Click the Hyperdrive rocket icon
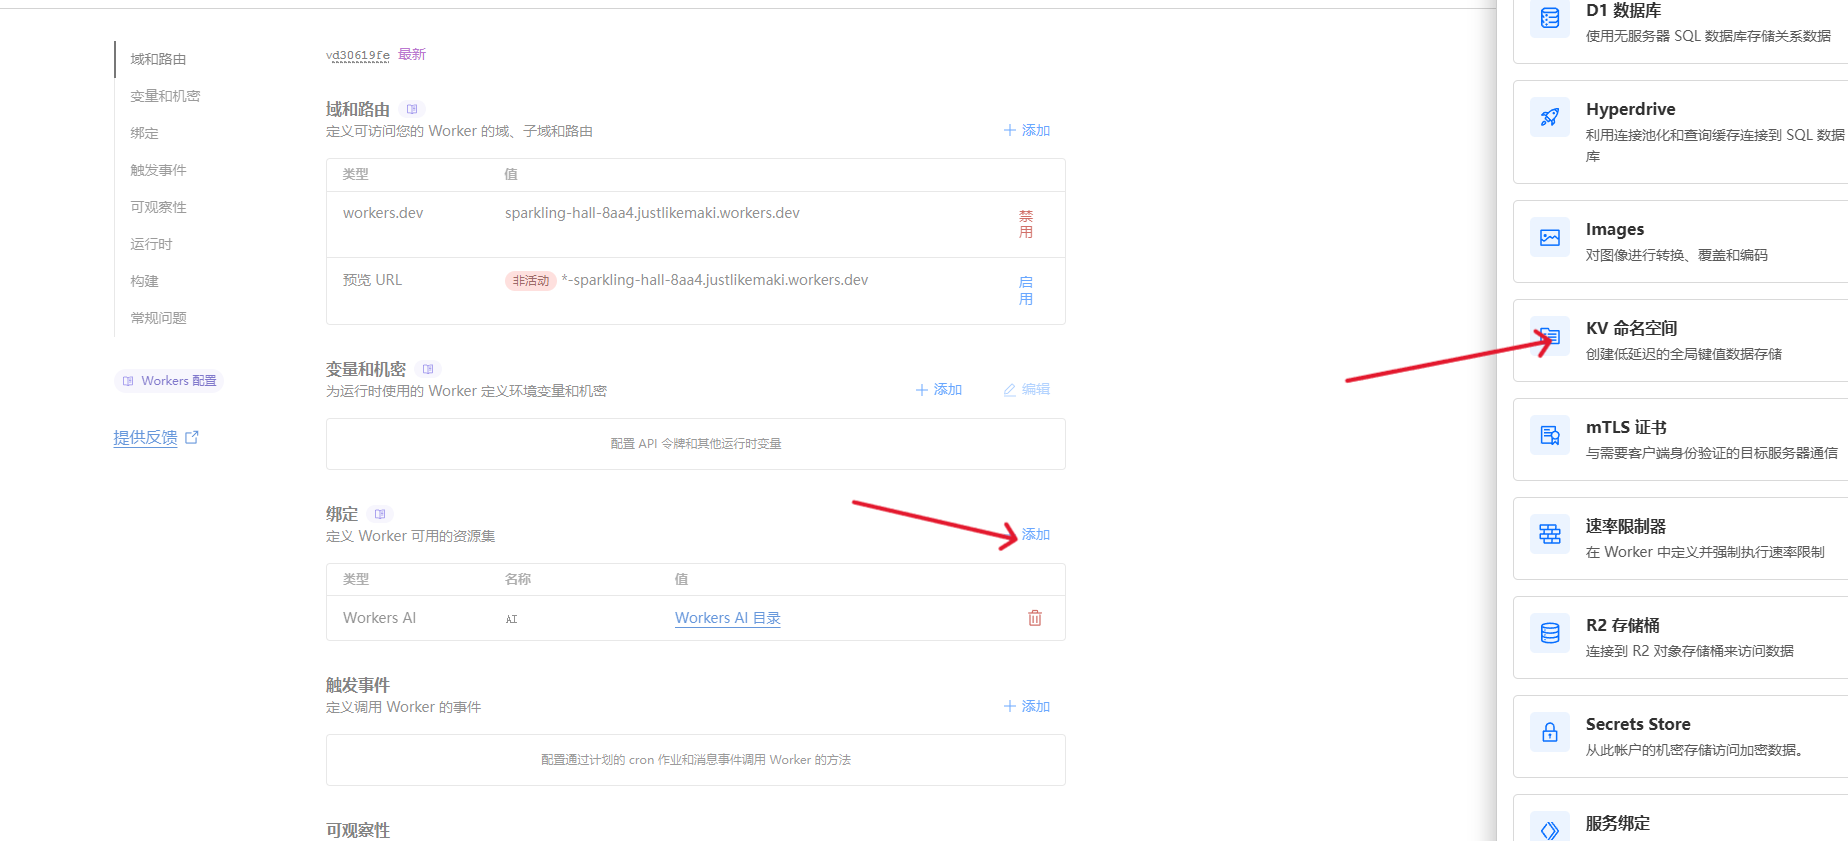Image resolution: width=1848 pixels, height=841 pixels. click(x=1550, y=117)
